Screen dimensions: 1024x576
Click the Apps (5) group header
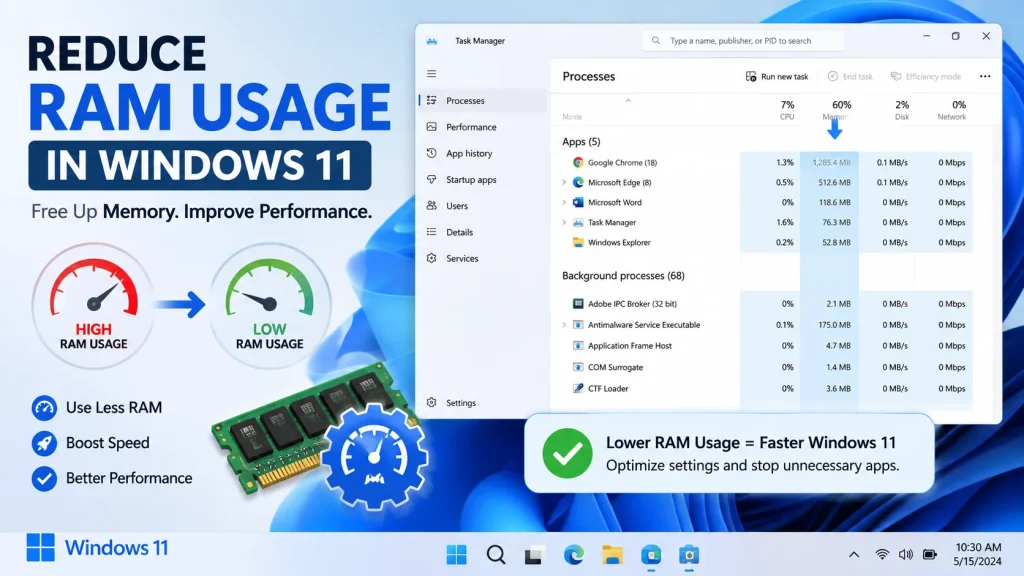[x=581, y=142]
